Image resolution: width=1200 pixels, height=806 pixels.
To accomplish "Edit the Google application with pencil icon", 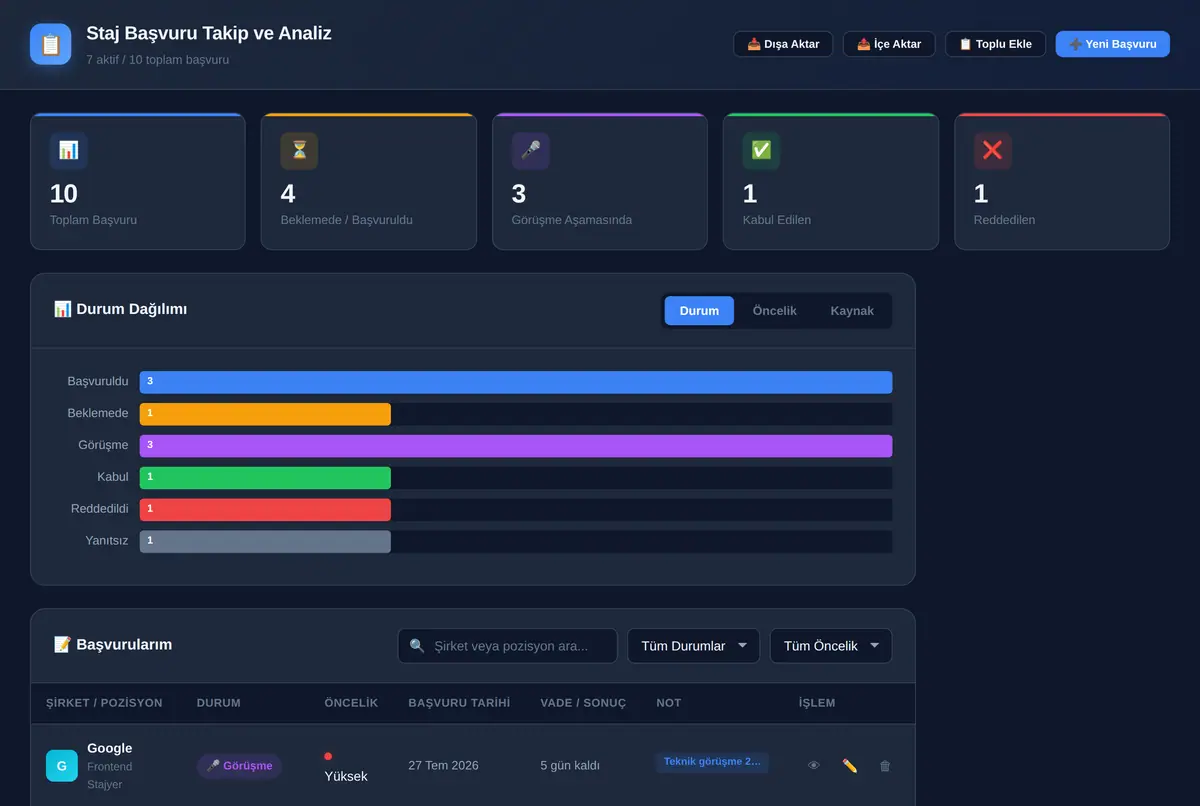I will tap(850, 766).
